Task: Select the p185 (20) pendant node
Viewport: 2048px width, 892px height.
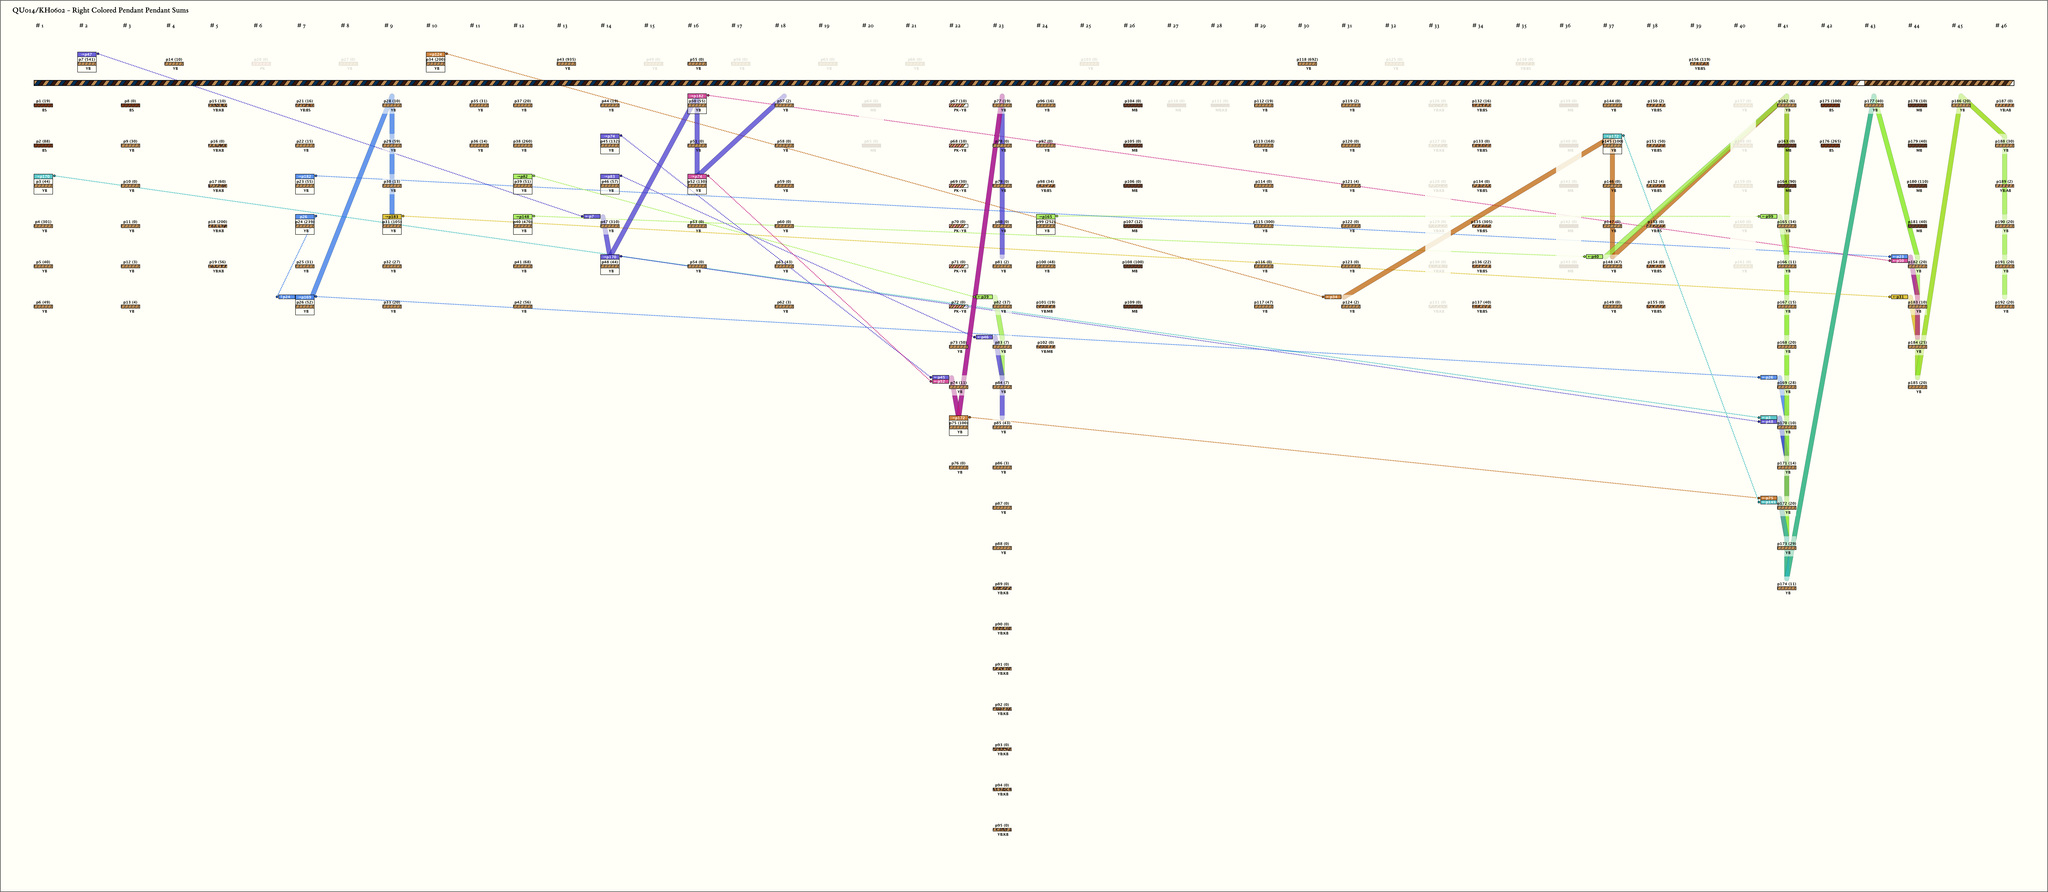Action: coord(1917,386)
